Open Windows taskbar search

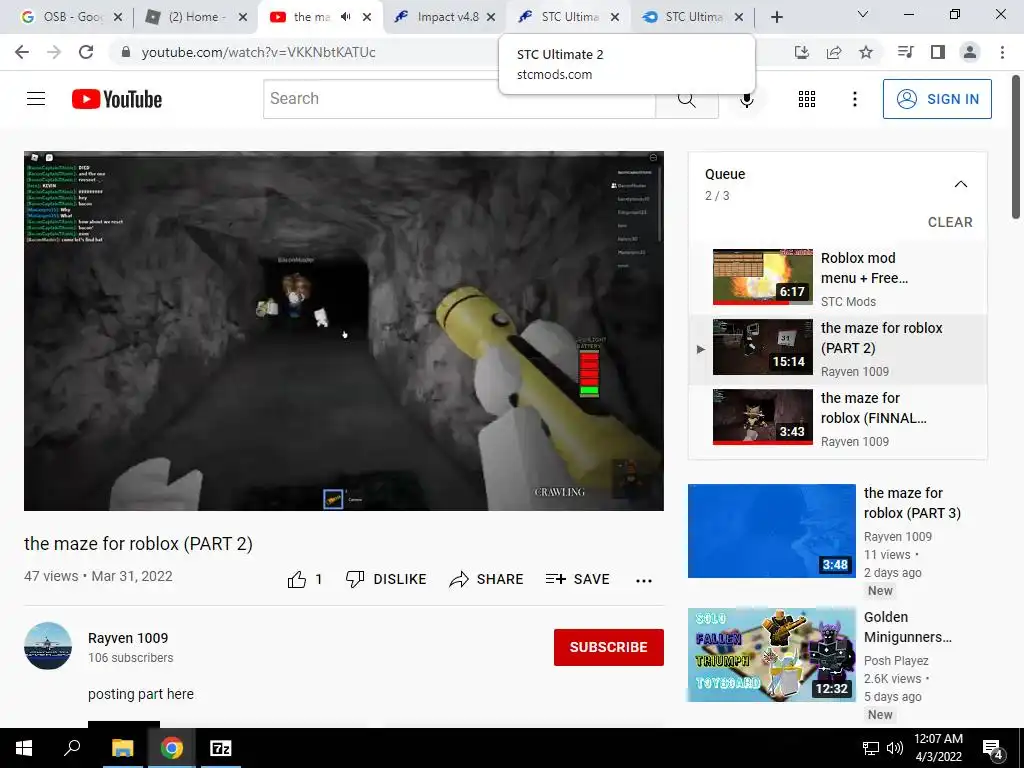[72, 748]
